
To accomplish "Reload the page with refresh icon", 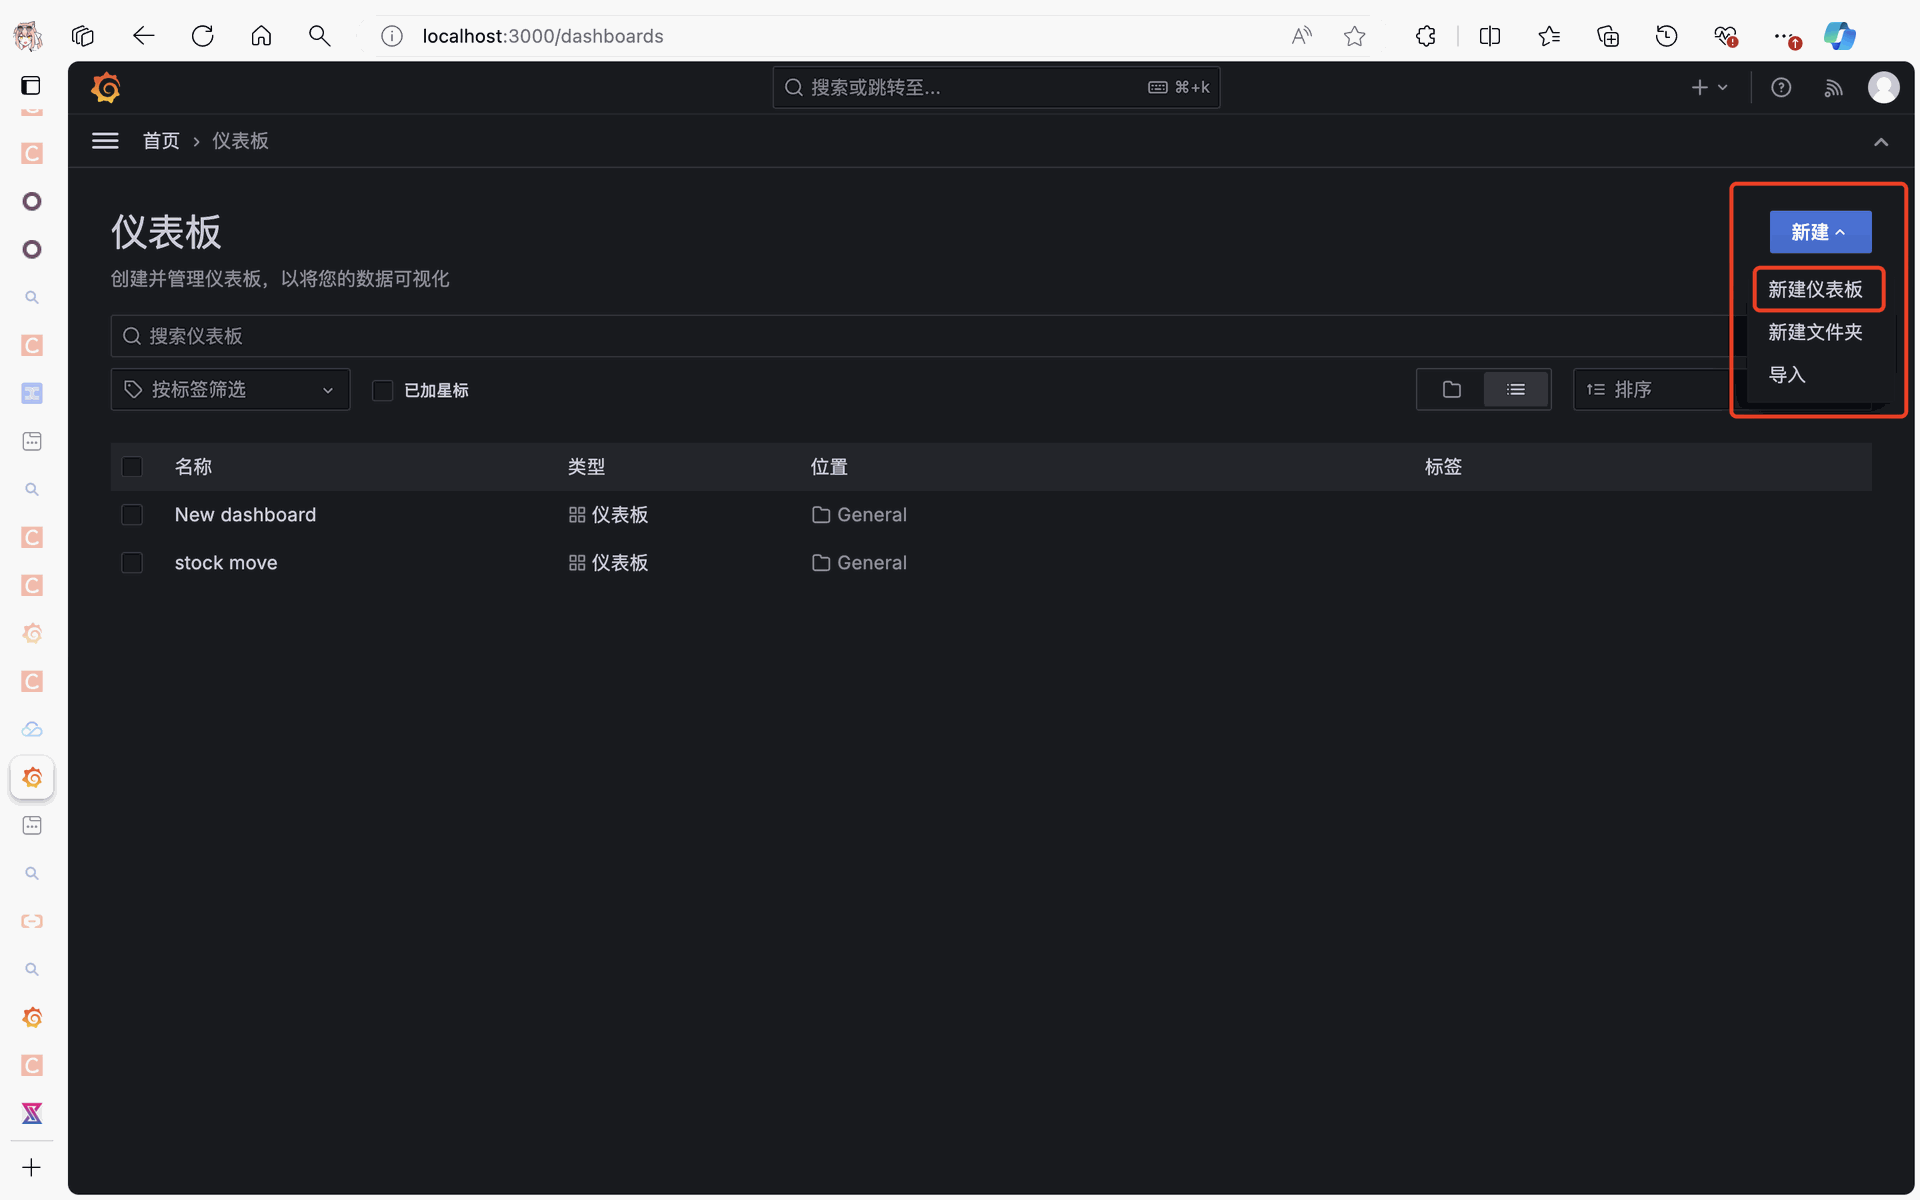I will (x=202, y=36).
